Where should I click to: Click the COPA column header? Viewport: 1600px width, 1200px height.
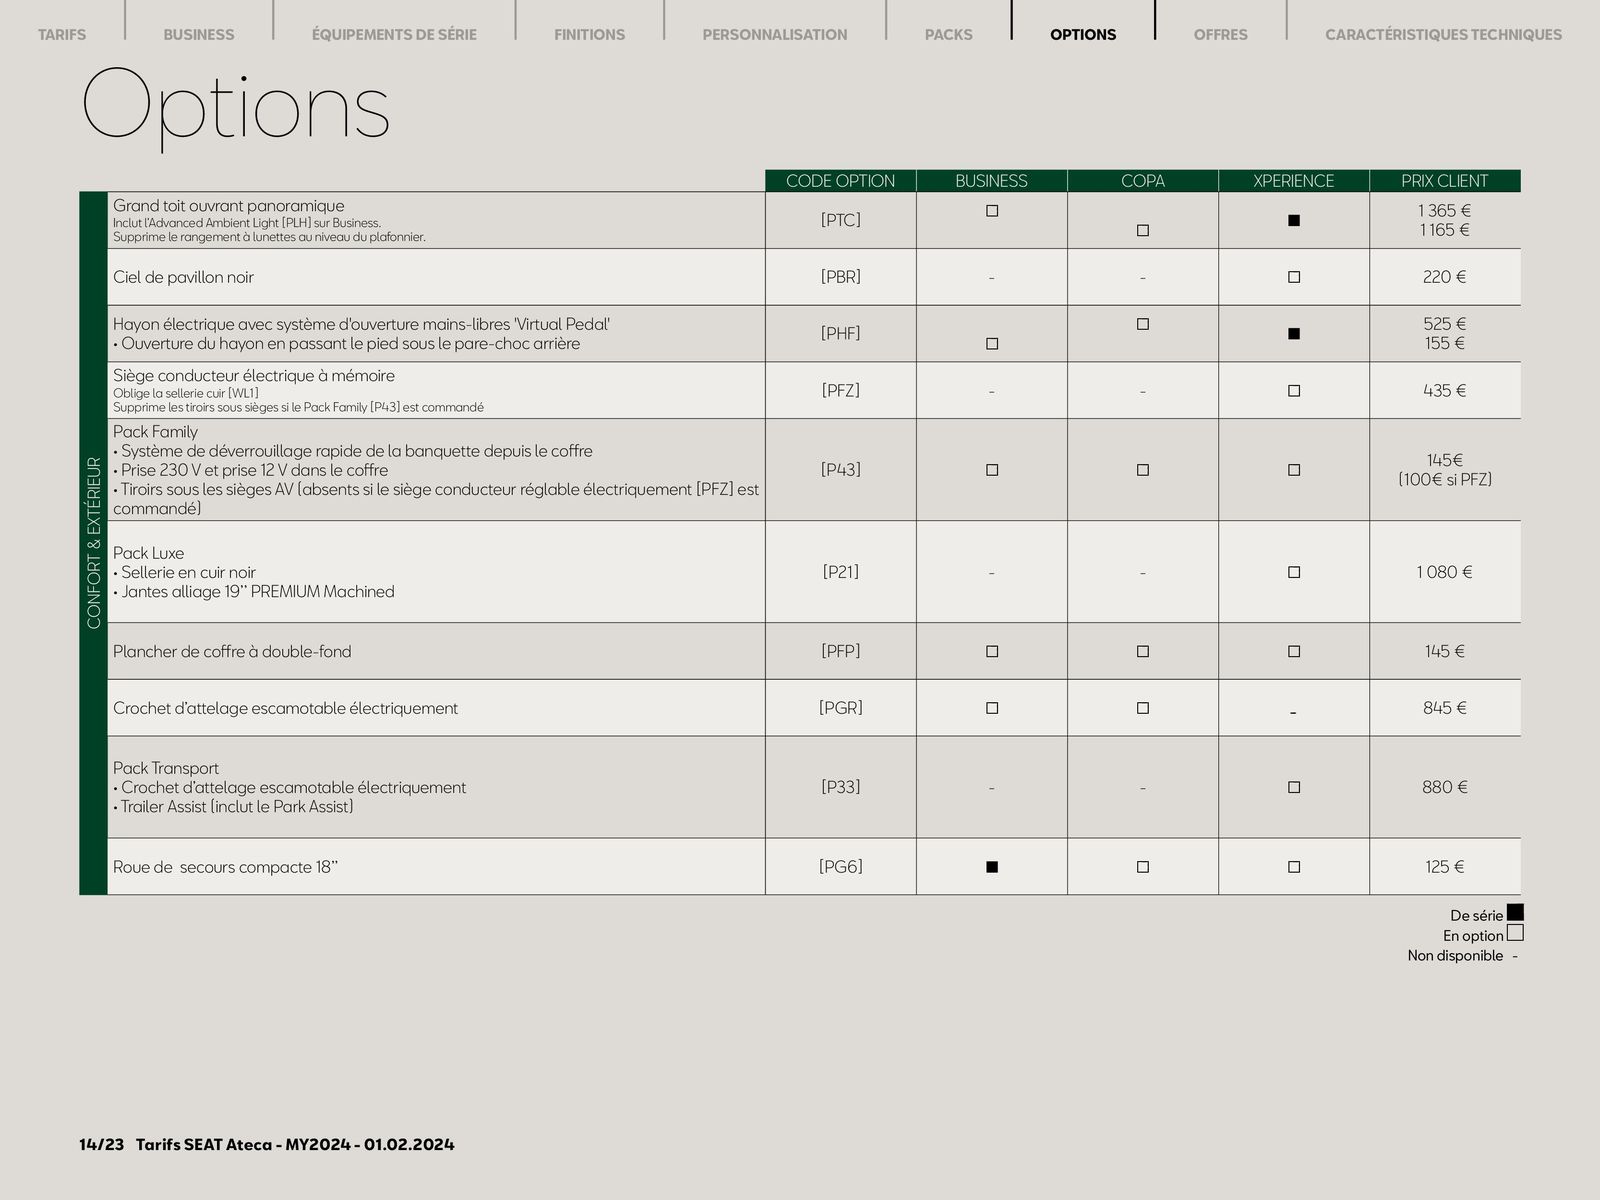[x=1143, y=181]
